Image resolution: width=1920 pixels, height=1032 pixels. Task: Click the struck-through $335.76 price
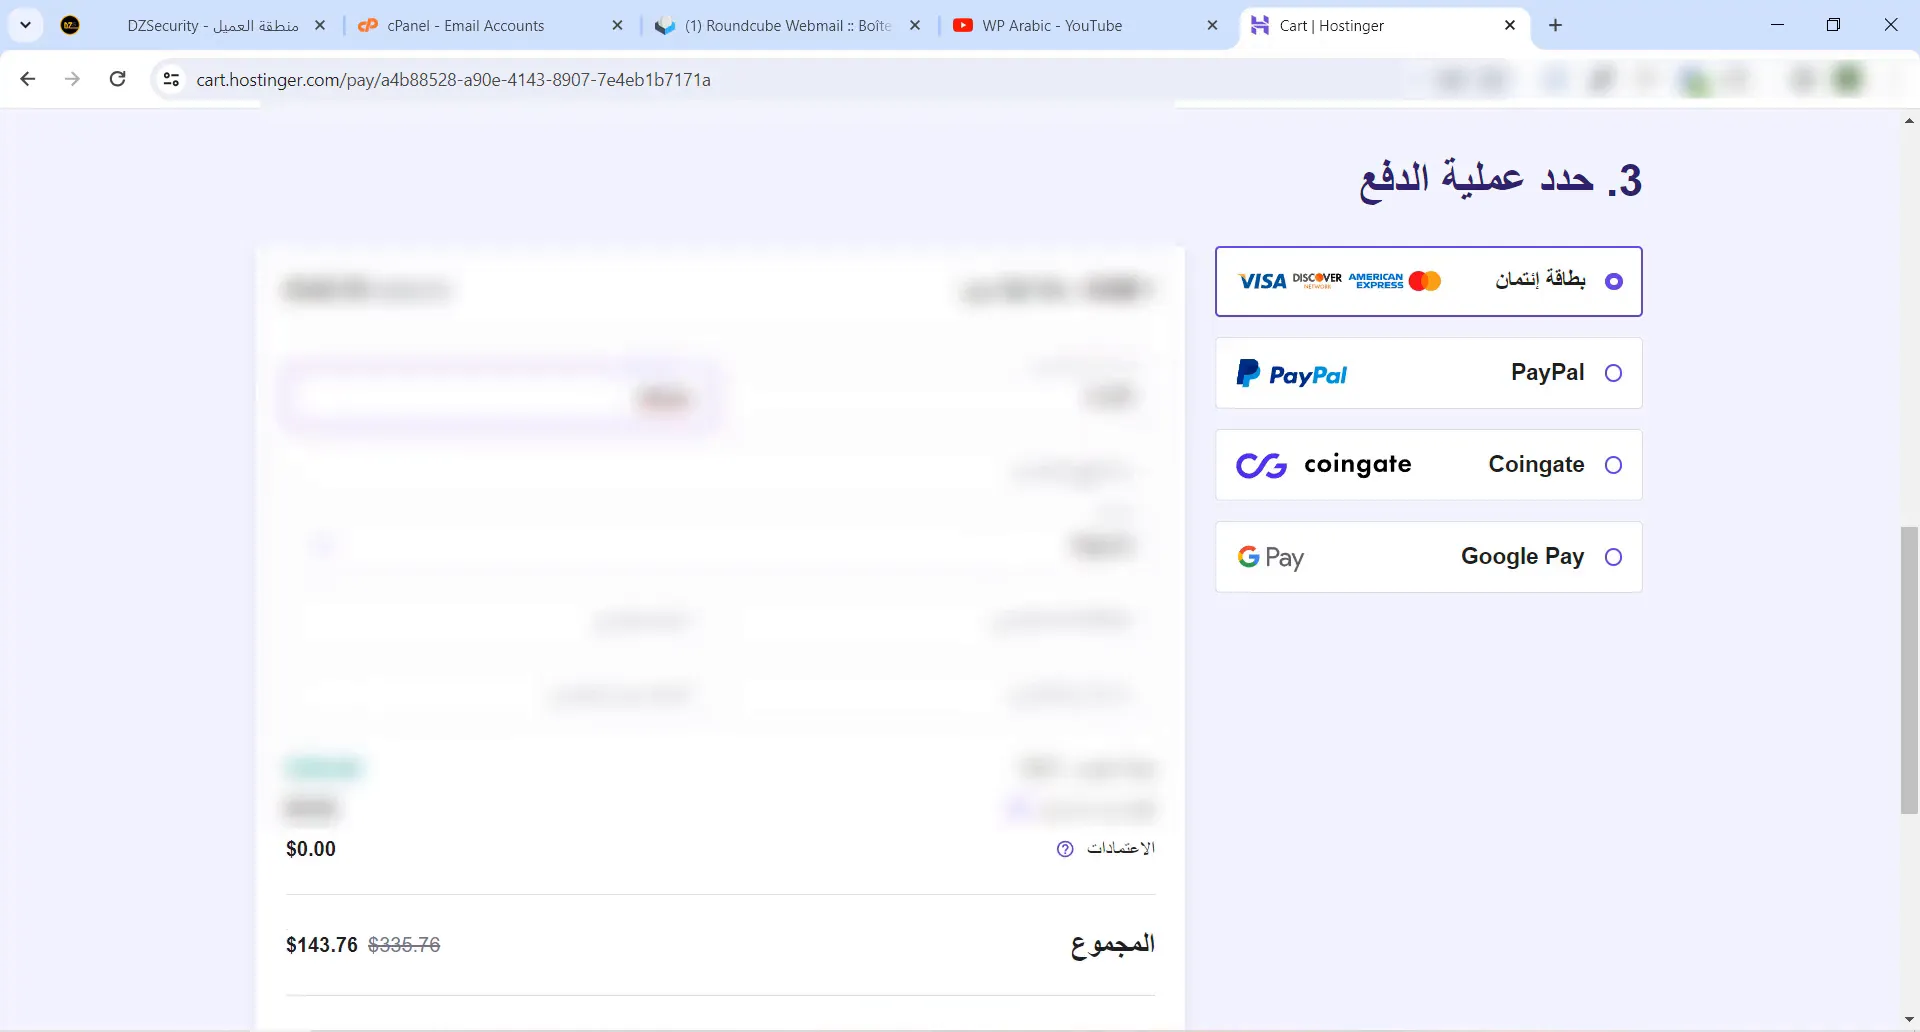point(404,945)
